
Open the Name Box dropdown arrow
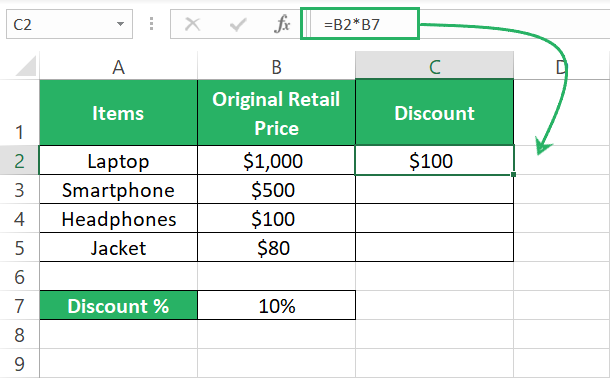(120, 24)
